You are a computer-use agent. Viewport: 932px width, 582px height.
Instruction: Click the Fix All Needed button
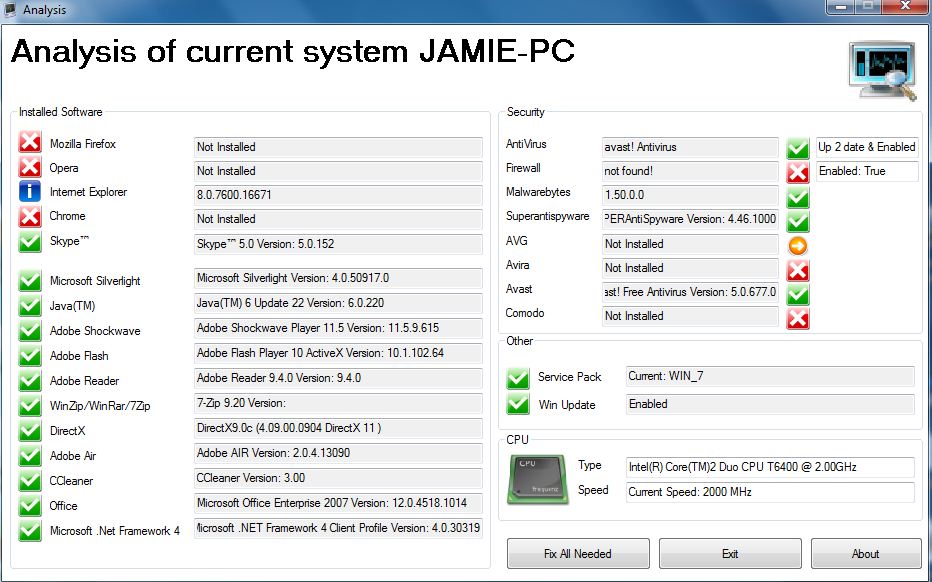click(x=578, y=553)
